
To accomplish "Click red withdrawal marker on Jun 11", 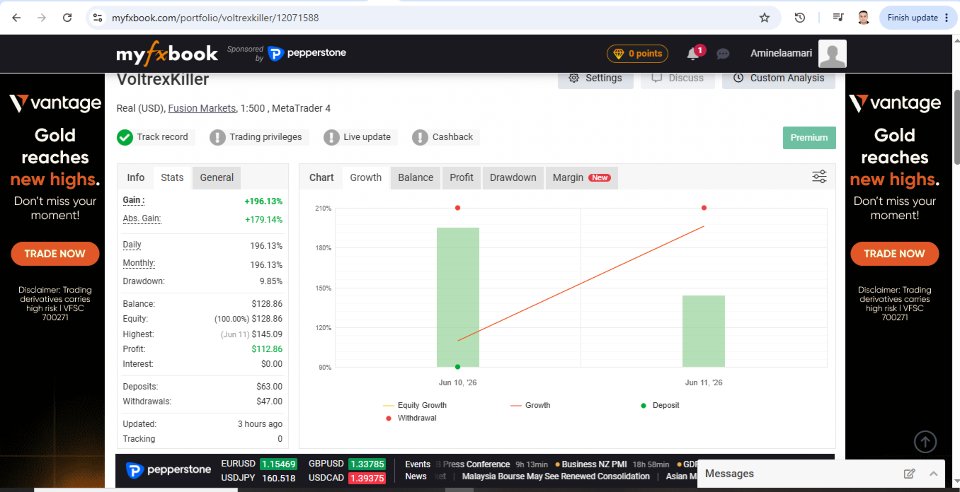I will [704, 208].
